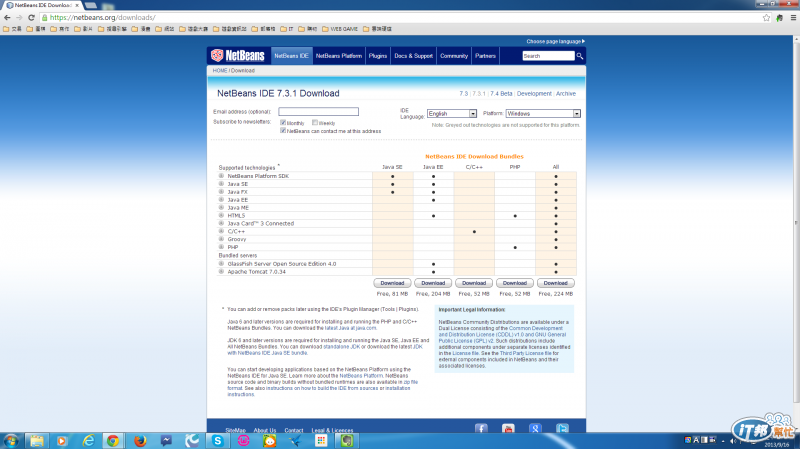Click the NetBeans logo

click(x=238, y=56)
